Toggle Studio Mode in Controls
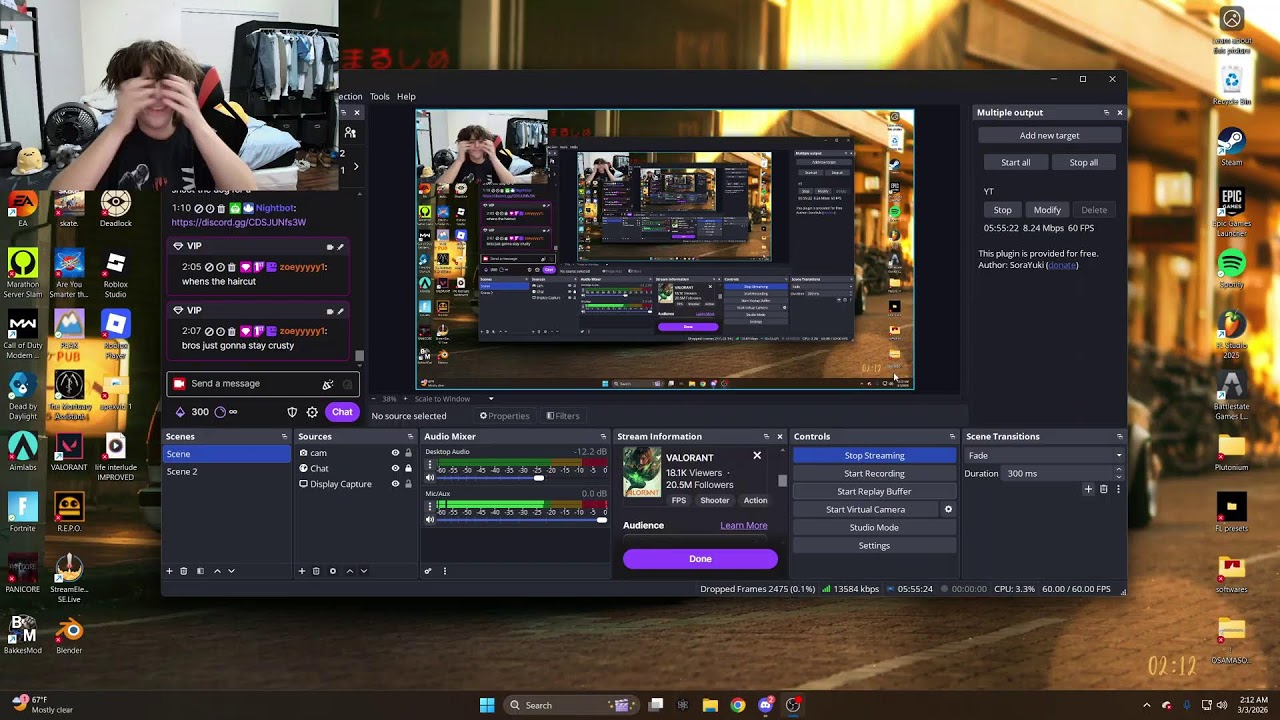The image size is (1280, 720). 874,528
